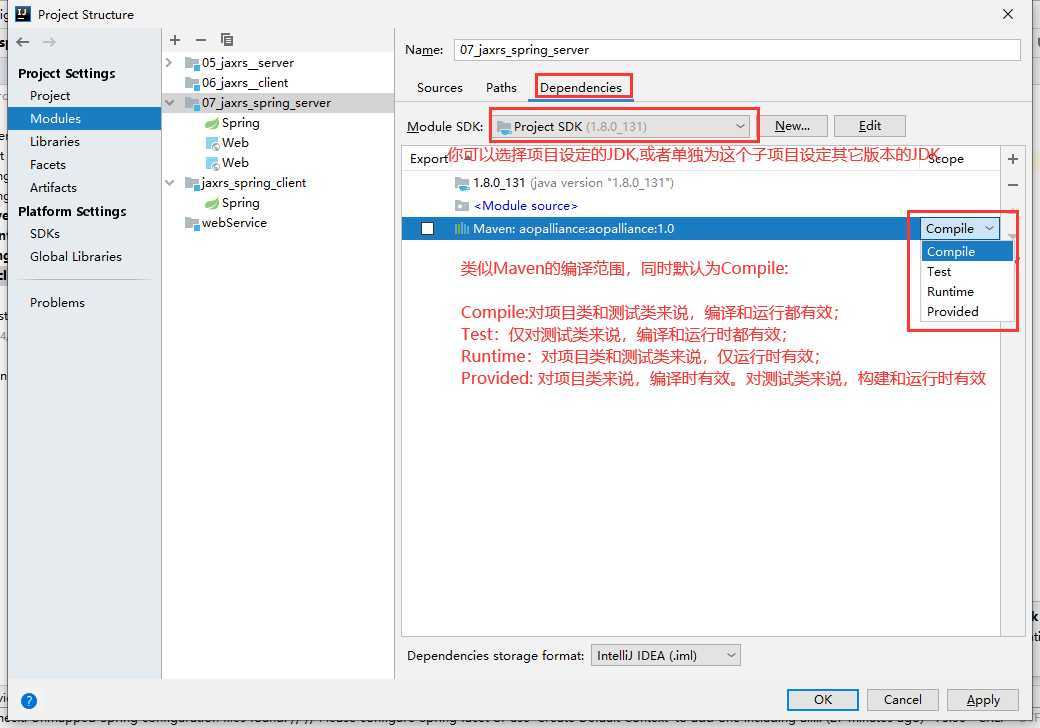The height and width of the screenshot is (728, 1040).
Task: Click the Cancel button
Action: 903,699
